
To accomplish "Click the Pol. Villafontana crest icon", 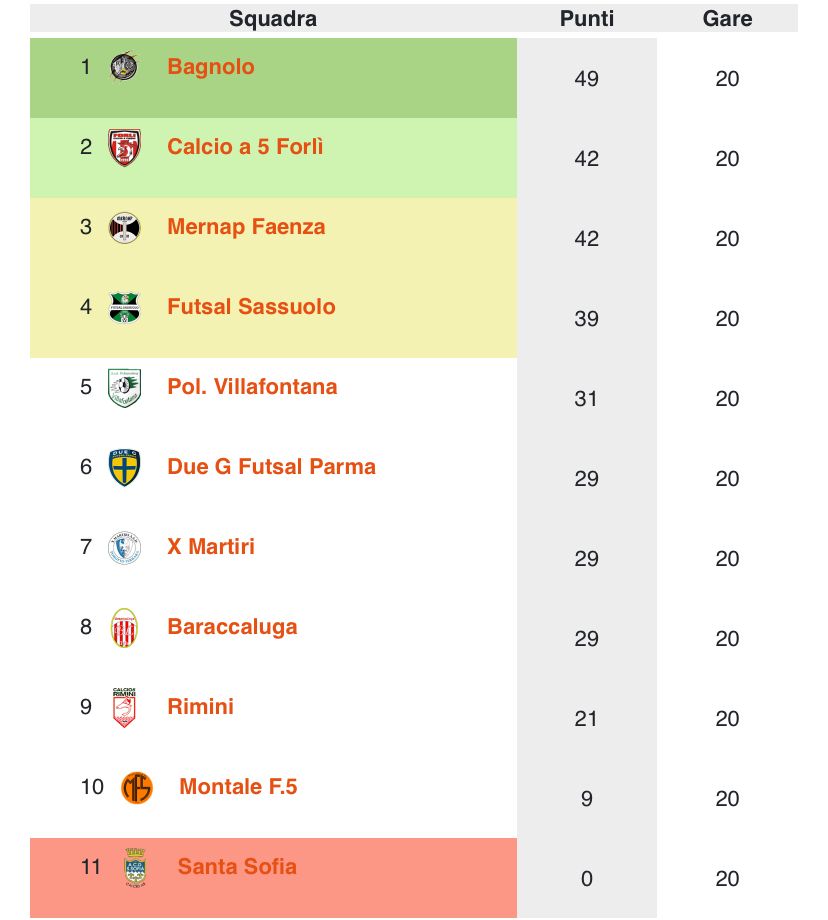I will tap(124, 387).
